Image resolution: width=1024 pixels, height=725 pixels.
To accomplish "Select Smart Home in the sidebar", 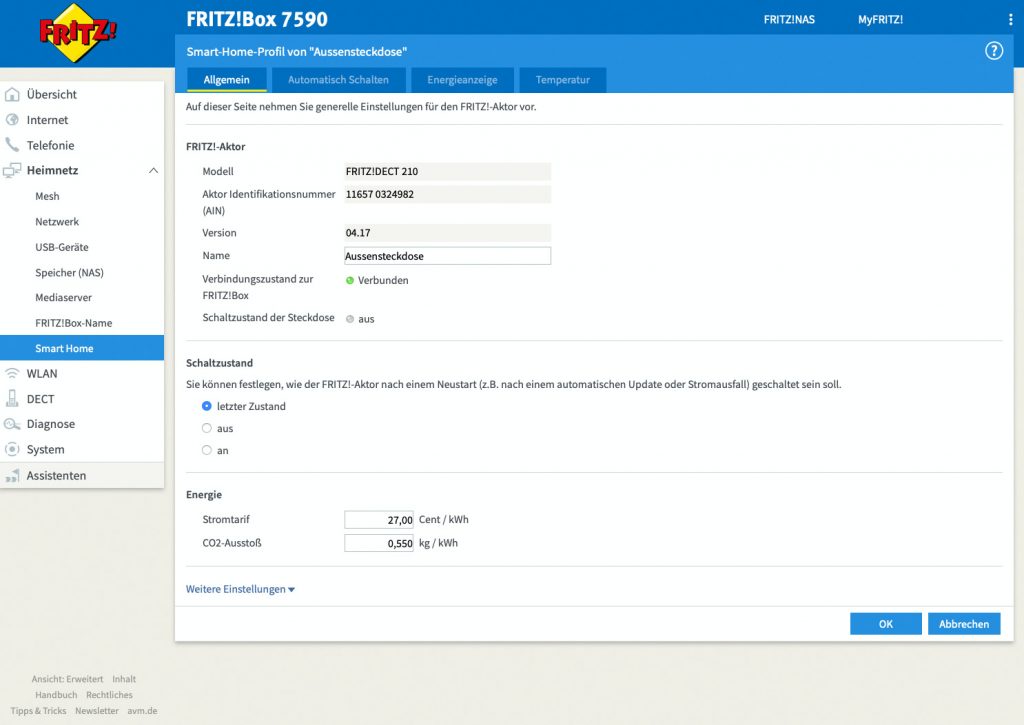I will tap(82, 348).
